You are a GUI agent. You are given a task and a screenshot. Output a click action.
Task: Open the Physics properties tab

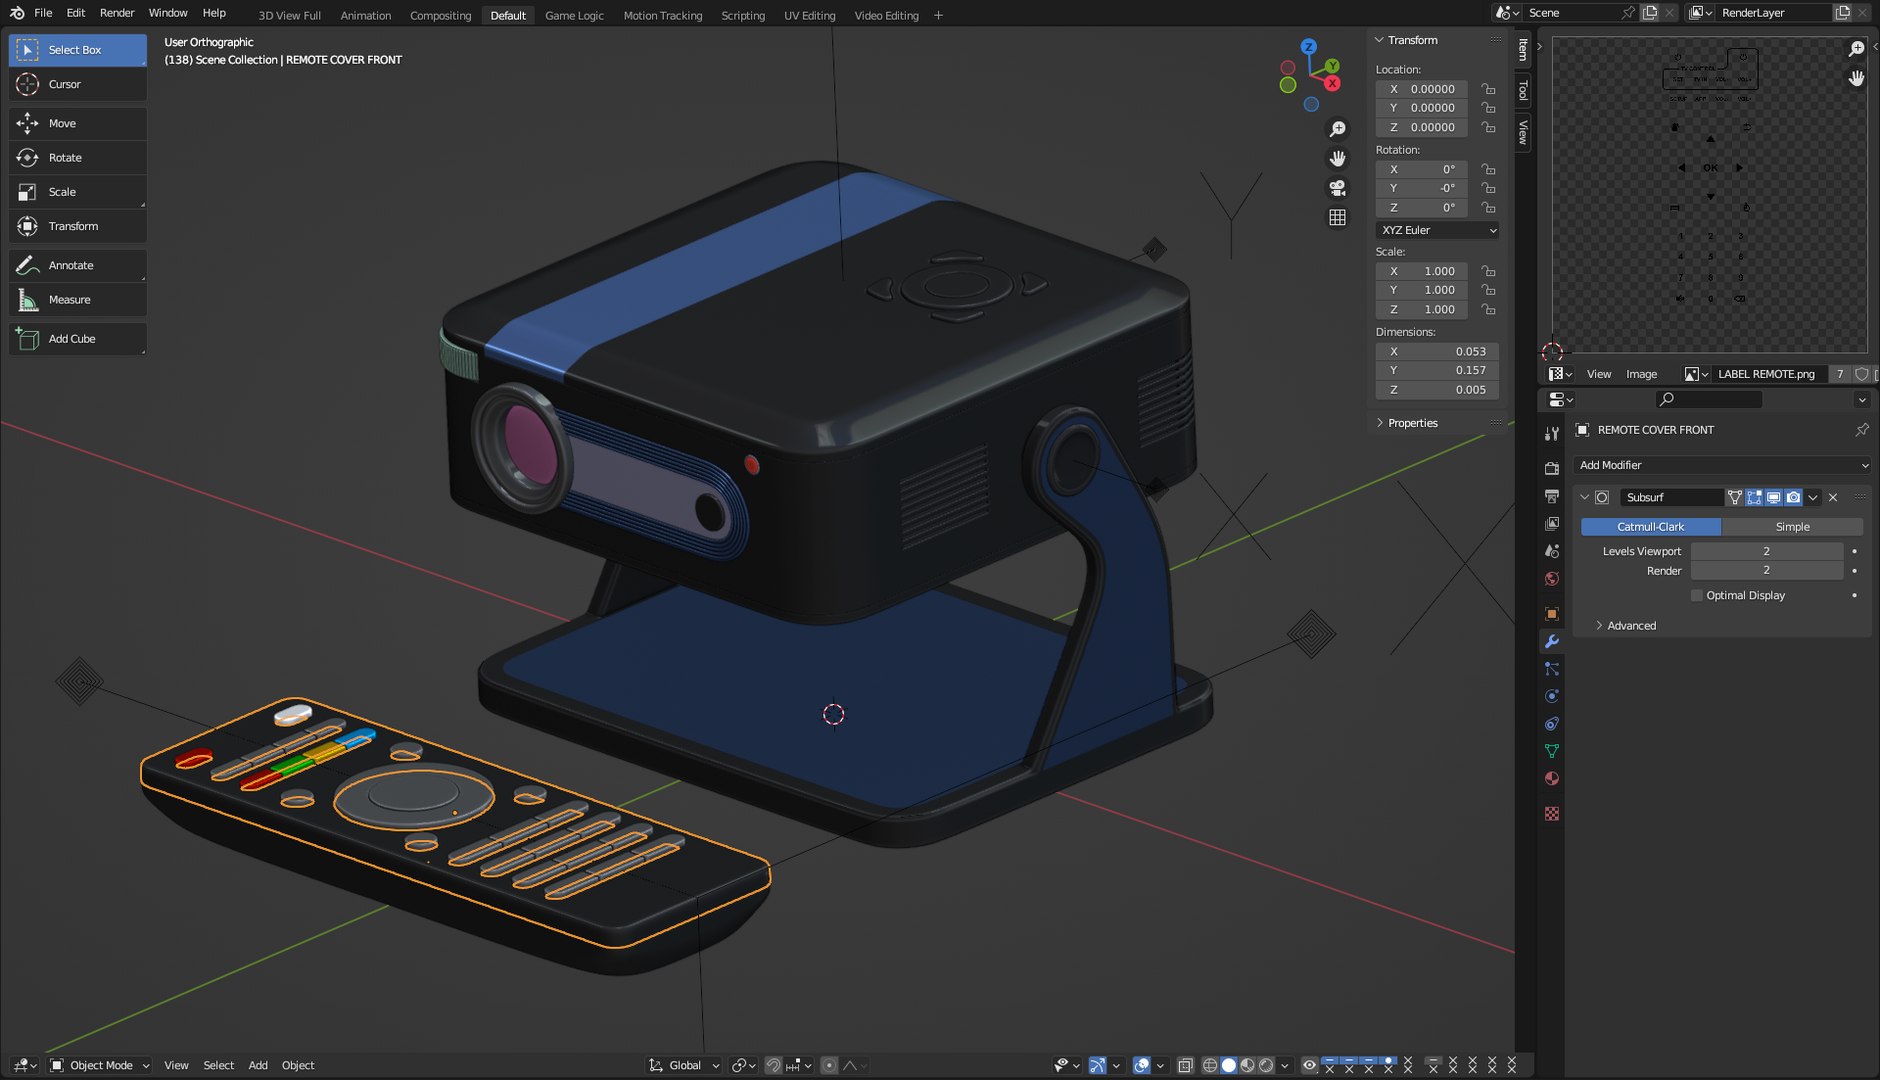point(1552,696)
